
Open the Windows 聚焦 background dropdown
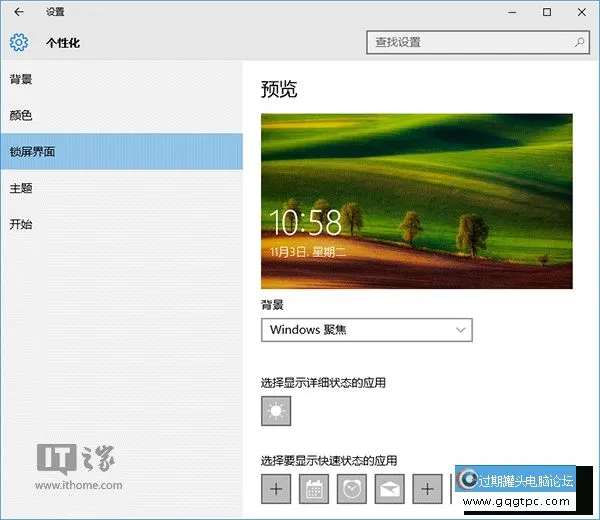(366, 330)
